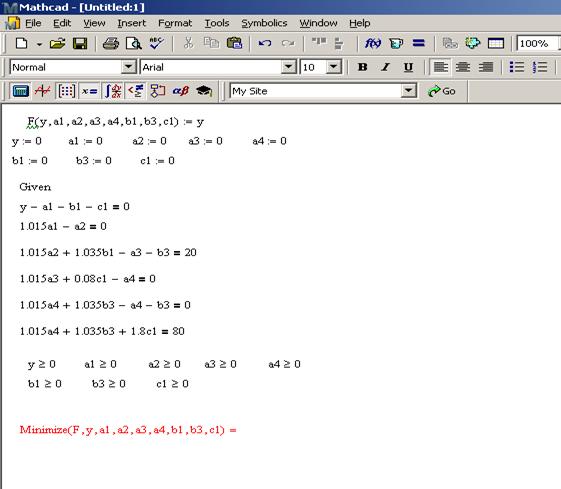Click the Save diskette icon
The image size is (561, 489).
pyautogui.click(x=80, y=44)
